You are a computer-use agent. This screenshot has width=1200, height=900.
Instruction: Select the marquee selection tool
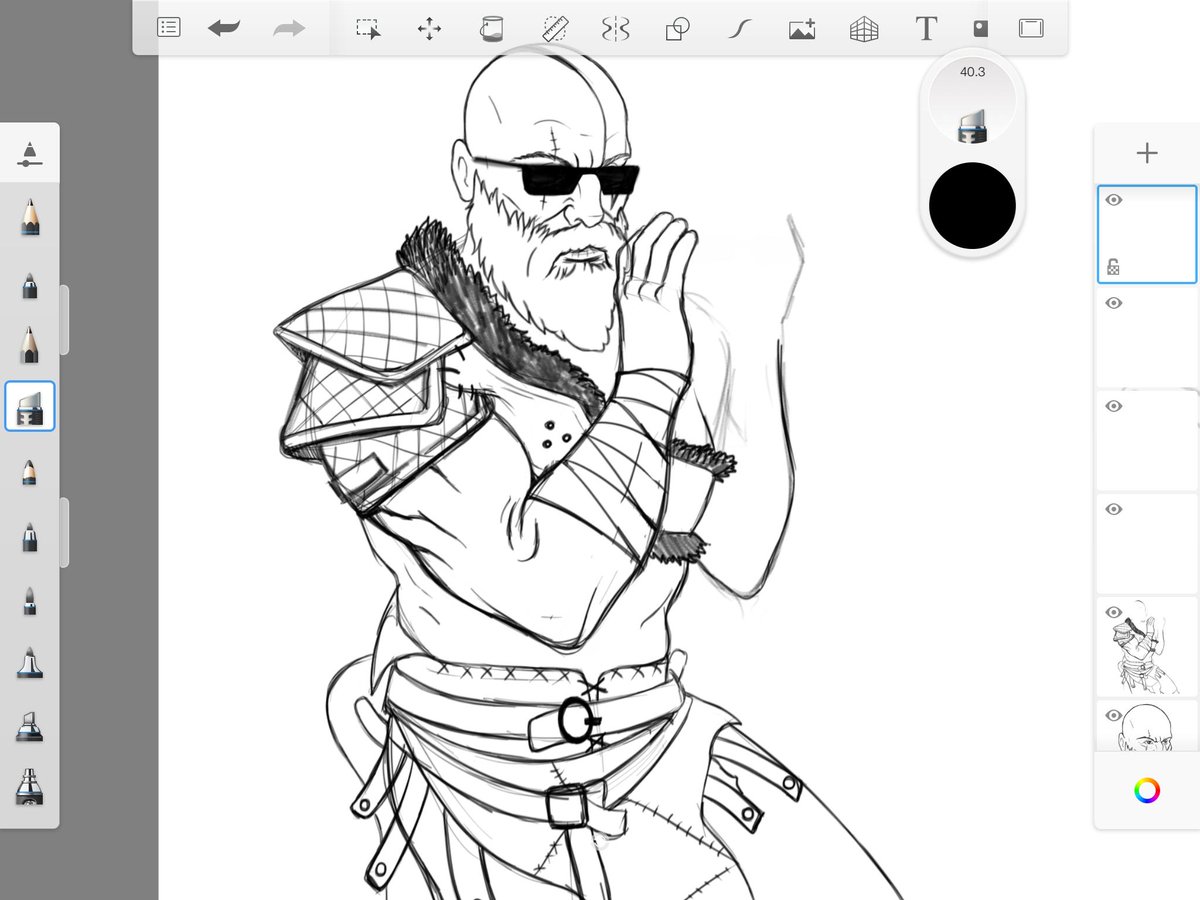point(368,28)
